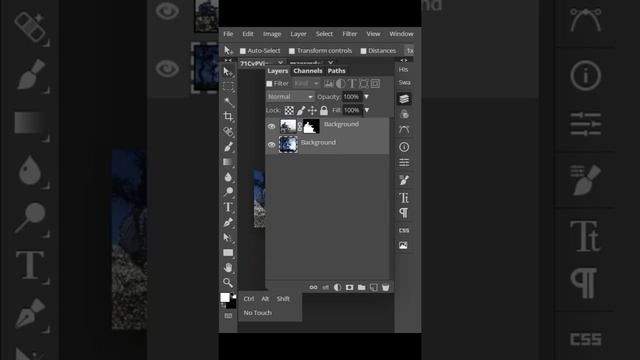
Task: Hide the bottom Background layer
Action: click(271, 144)
